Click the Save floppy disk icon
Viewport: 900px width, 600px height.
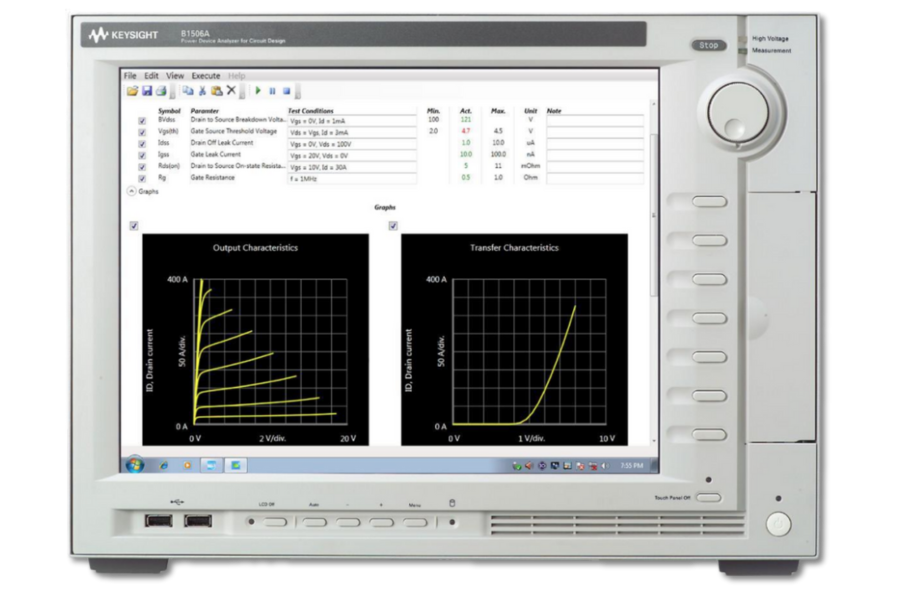click(147, 91)
